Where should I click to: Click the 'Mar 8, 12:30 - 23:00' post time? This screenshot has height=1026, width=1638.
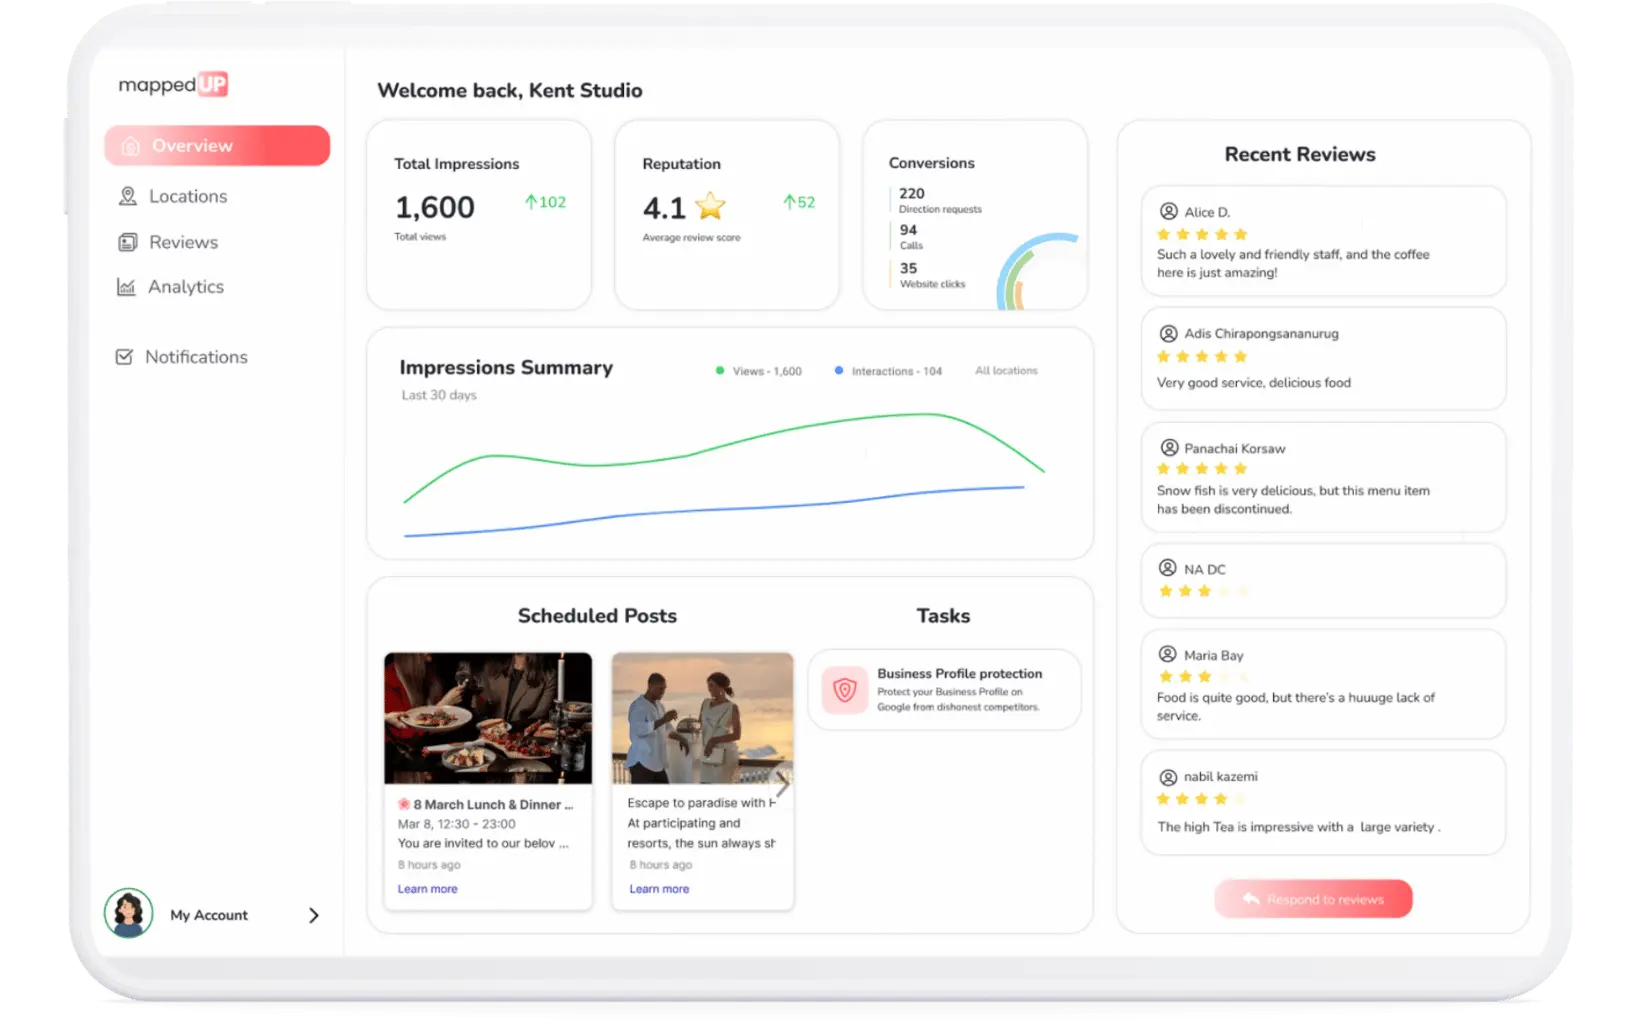click(x=457, y=824)
